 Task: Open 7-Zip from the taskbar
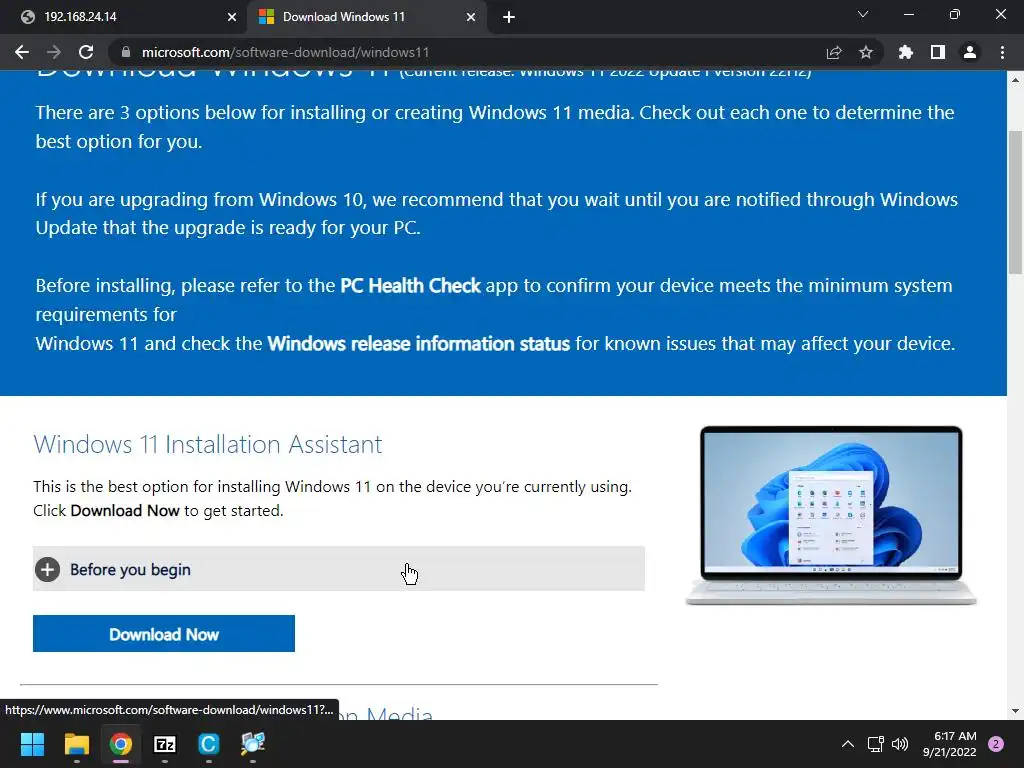tap(165, 744)
